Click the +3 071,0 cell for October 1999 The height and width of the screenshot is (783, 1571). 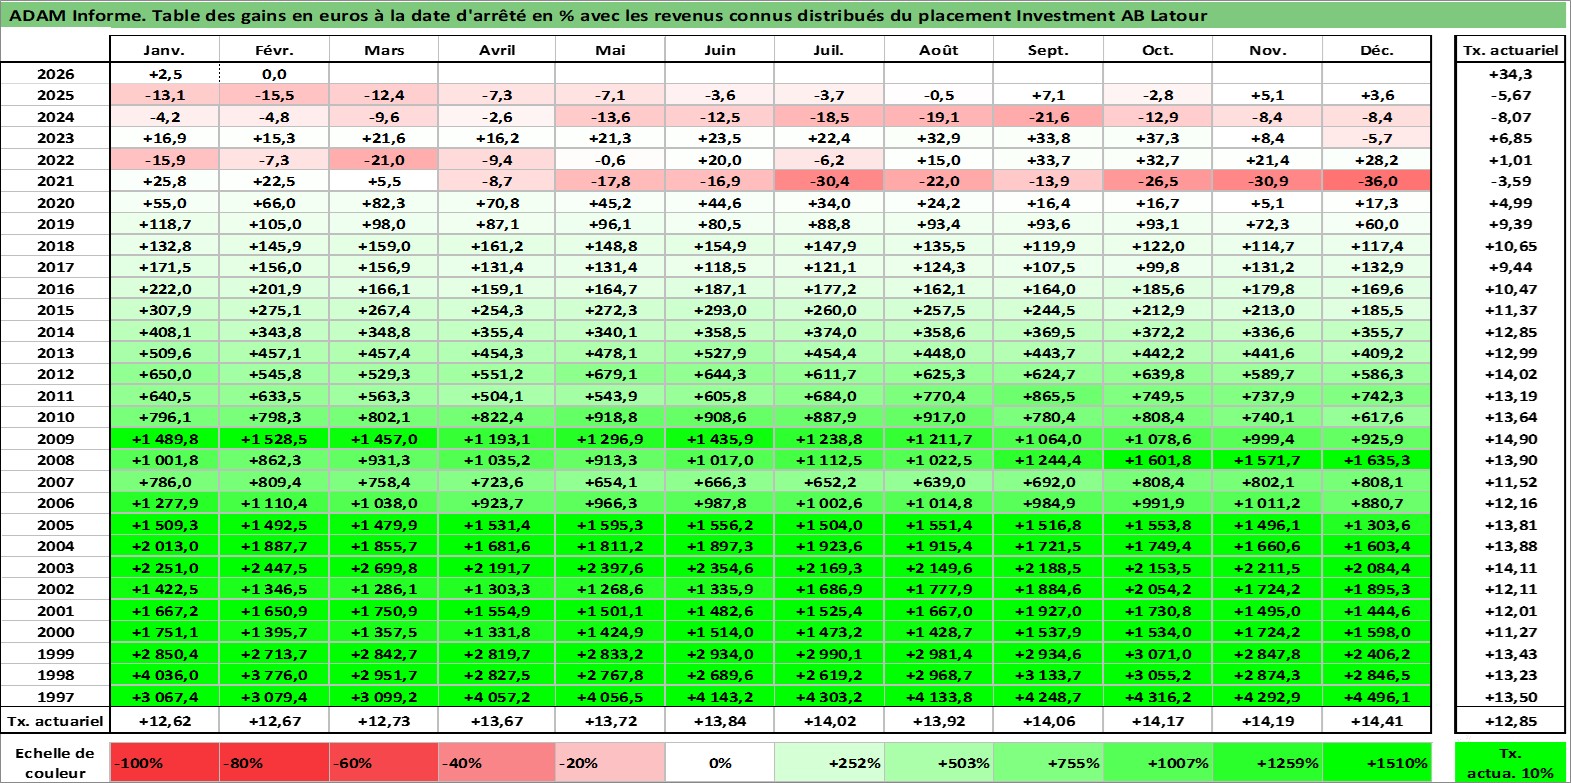coord(1157,654)
